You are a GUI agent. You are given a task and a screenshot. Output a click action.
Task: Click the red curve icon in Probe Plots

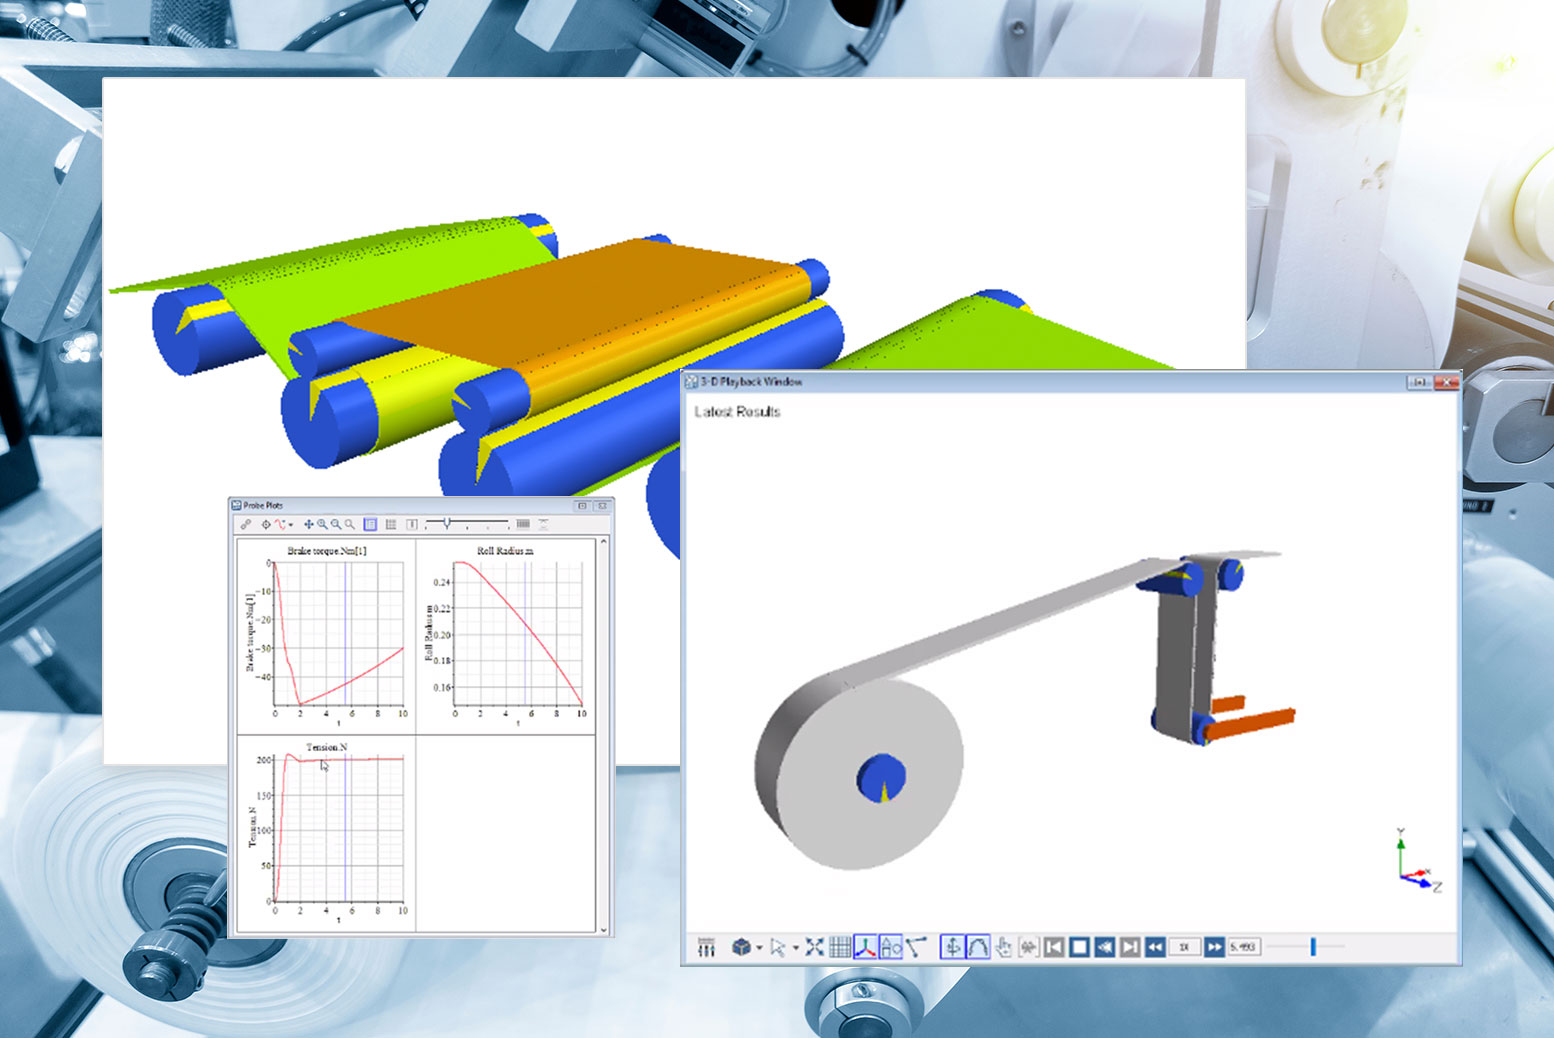tap(280, 524)
